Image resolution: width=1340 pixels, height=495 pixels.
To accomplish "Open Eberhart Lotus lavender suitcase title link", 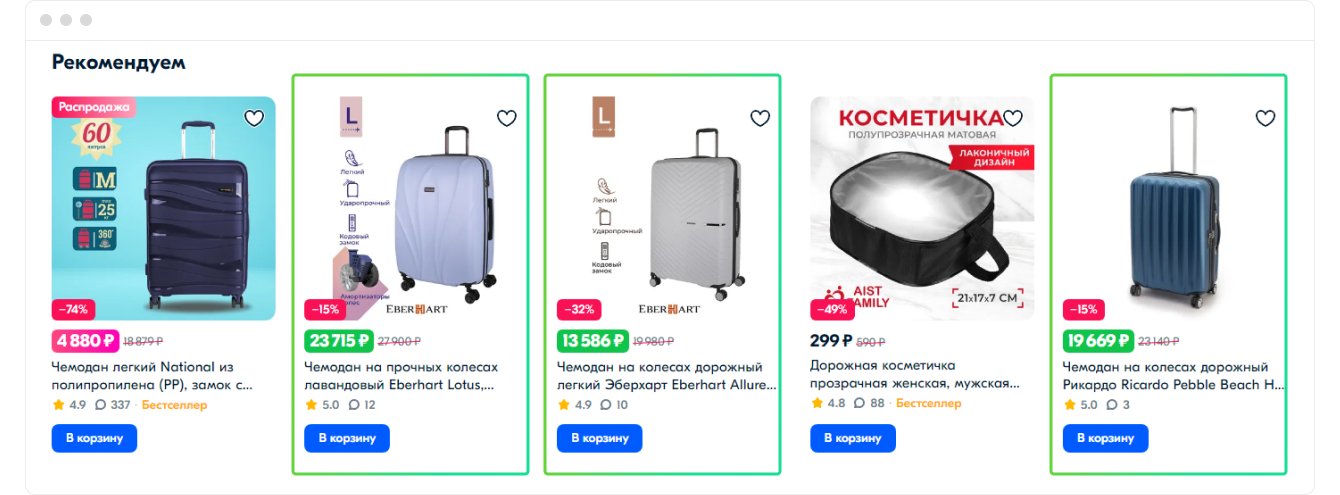I will (401, 375).
